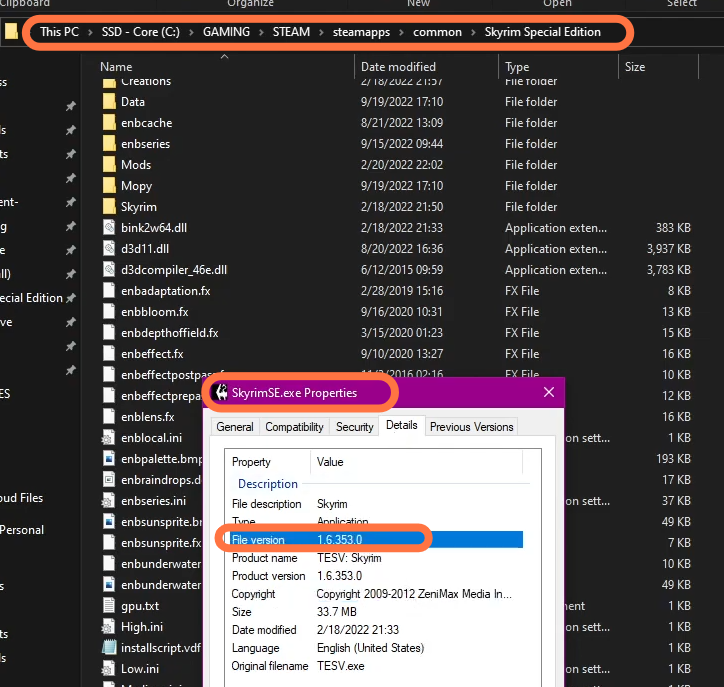
Task: Click the enbdepthoffield.fx file icon
Action: click(x=109, y=333)
